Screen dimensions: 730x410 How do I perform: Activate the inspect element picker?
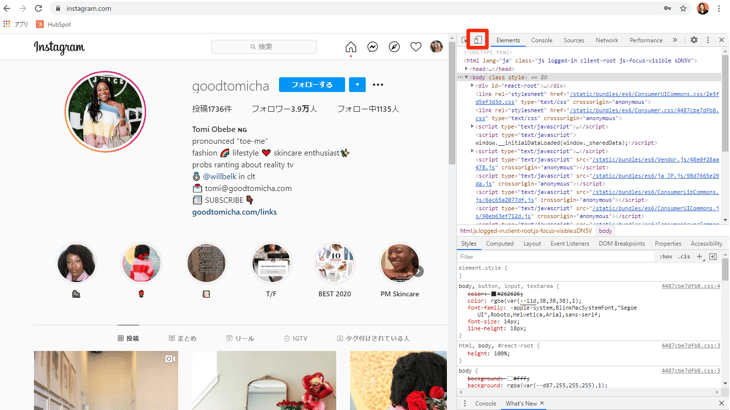[x=465, y=40]
